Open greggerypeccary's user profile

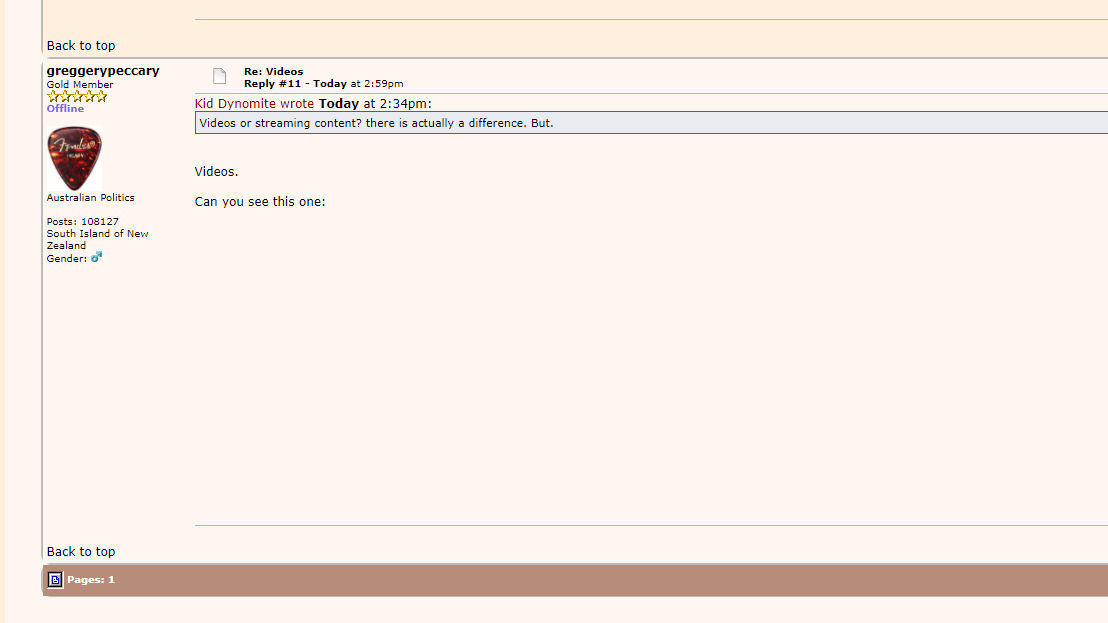point(103,71)
